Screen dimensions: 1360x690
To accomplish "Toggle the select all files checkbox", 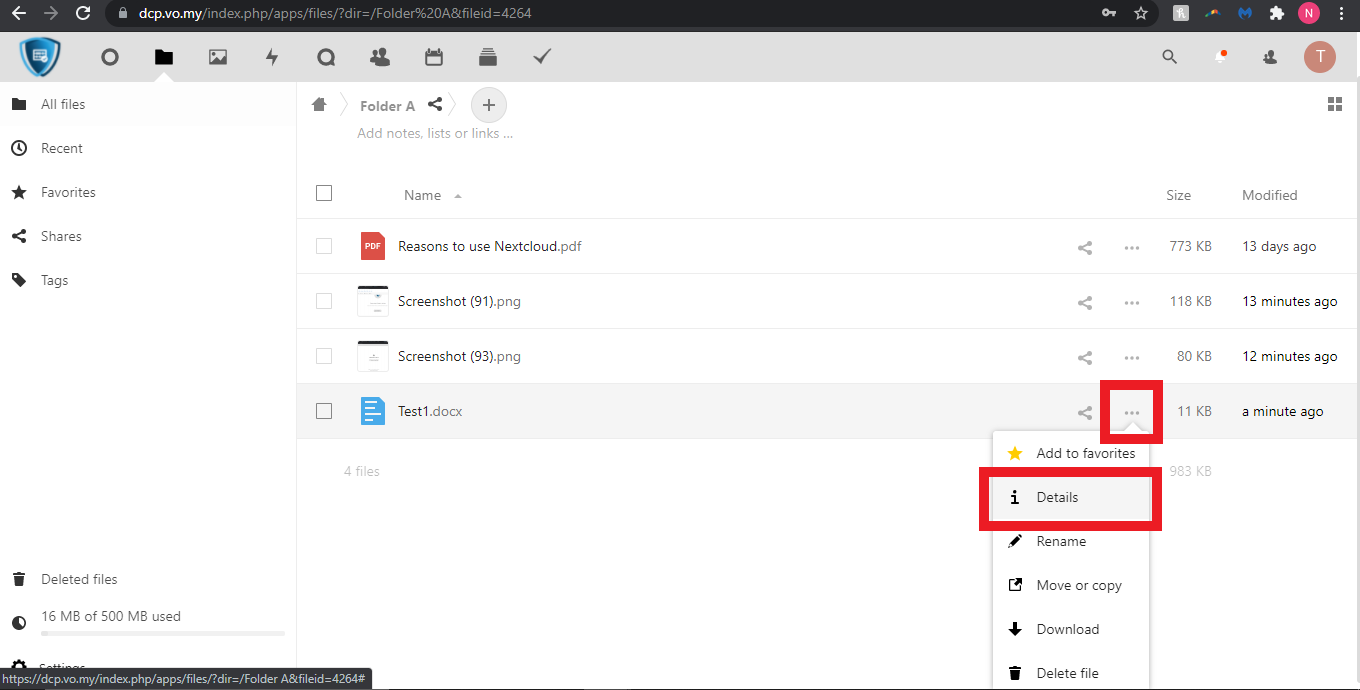I will point(324,193).
